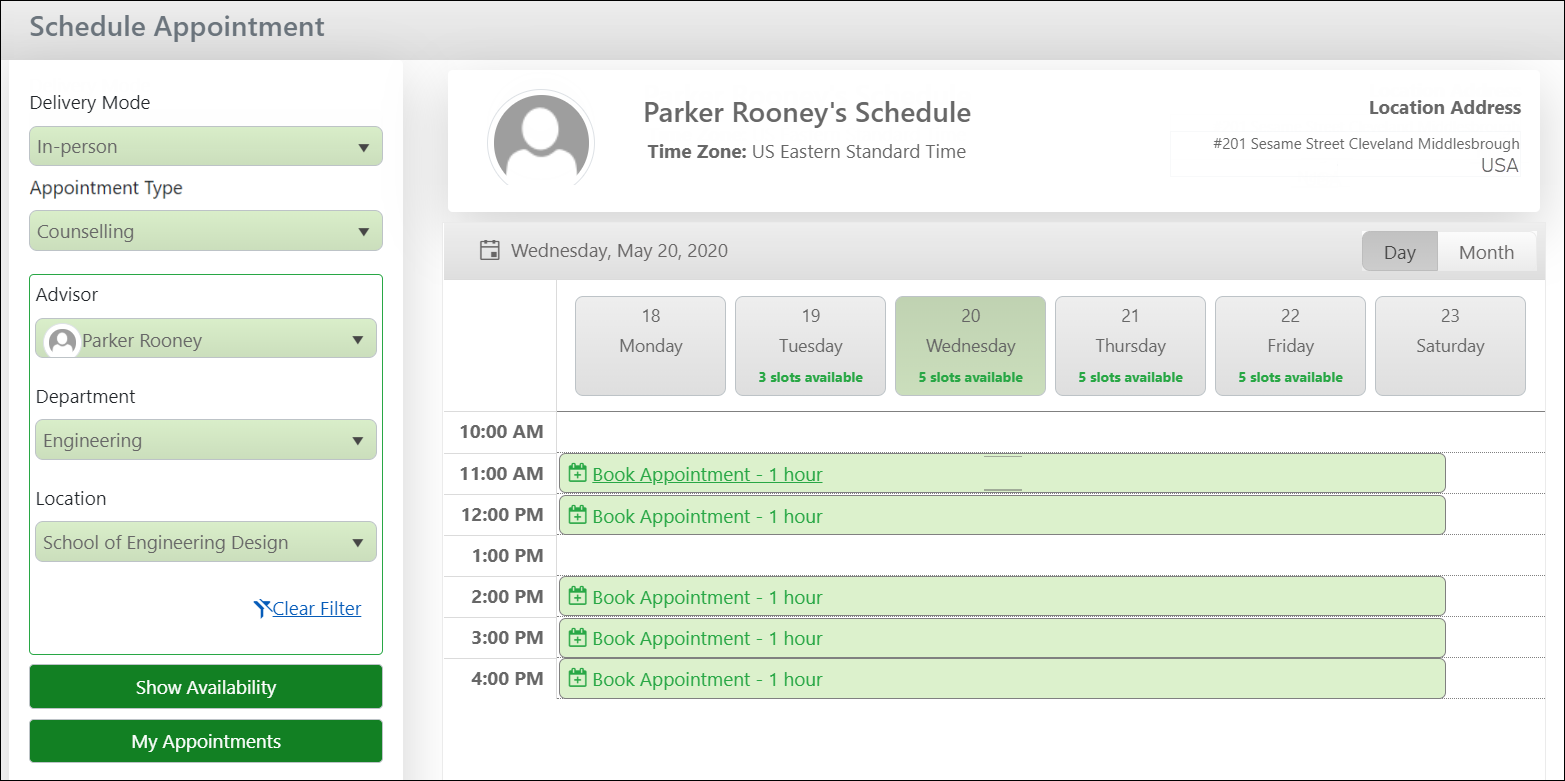The height and width of the screenshot is (781, 1565).
Task: Expand the Appointment Type dropdown
Action: tap(206, 231)
